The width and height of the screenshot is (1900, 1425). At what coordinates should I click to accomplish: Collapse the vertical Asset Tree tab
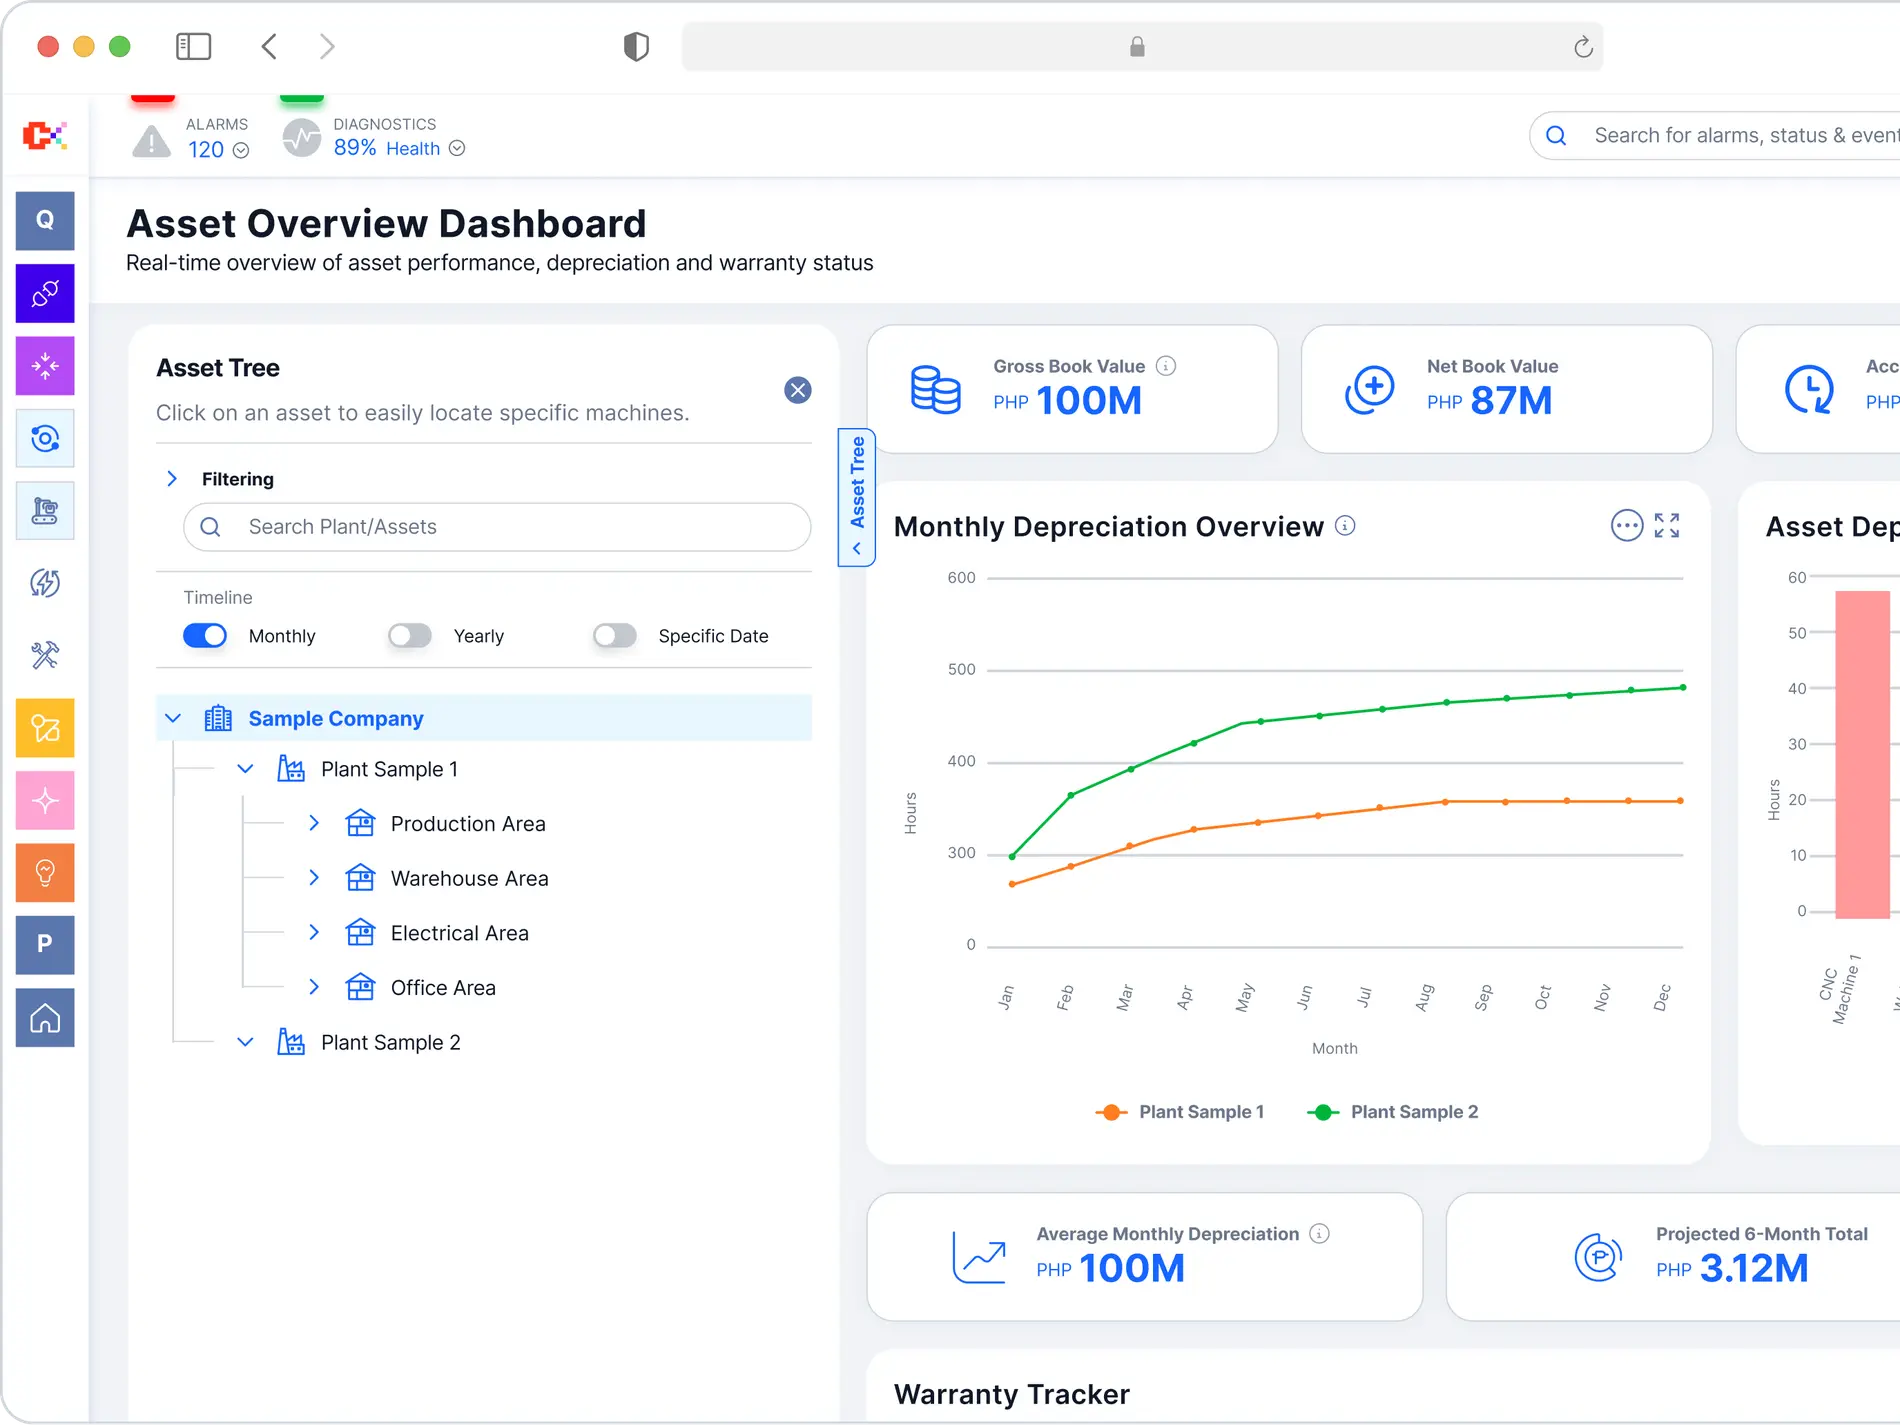857,497
